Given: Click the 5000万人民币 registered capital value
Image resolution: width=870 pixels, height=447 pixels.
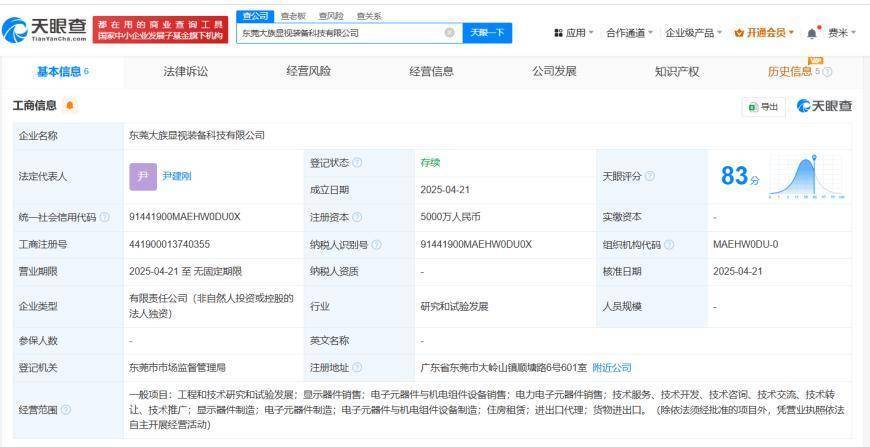Looking at the screenshot, I should 450,217.
